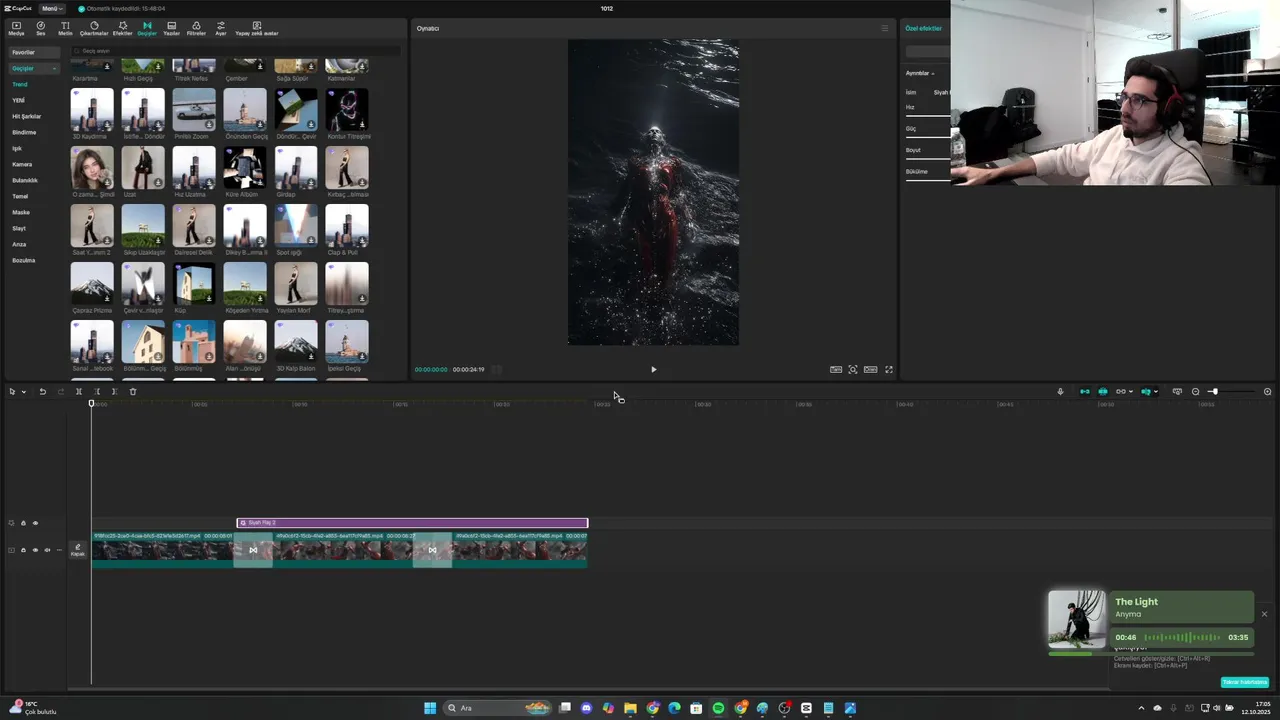Open the preview quality options icon

pyautogui.click(x=836, y=370)
